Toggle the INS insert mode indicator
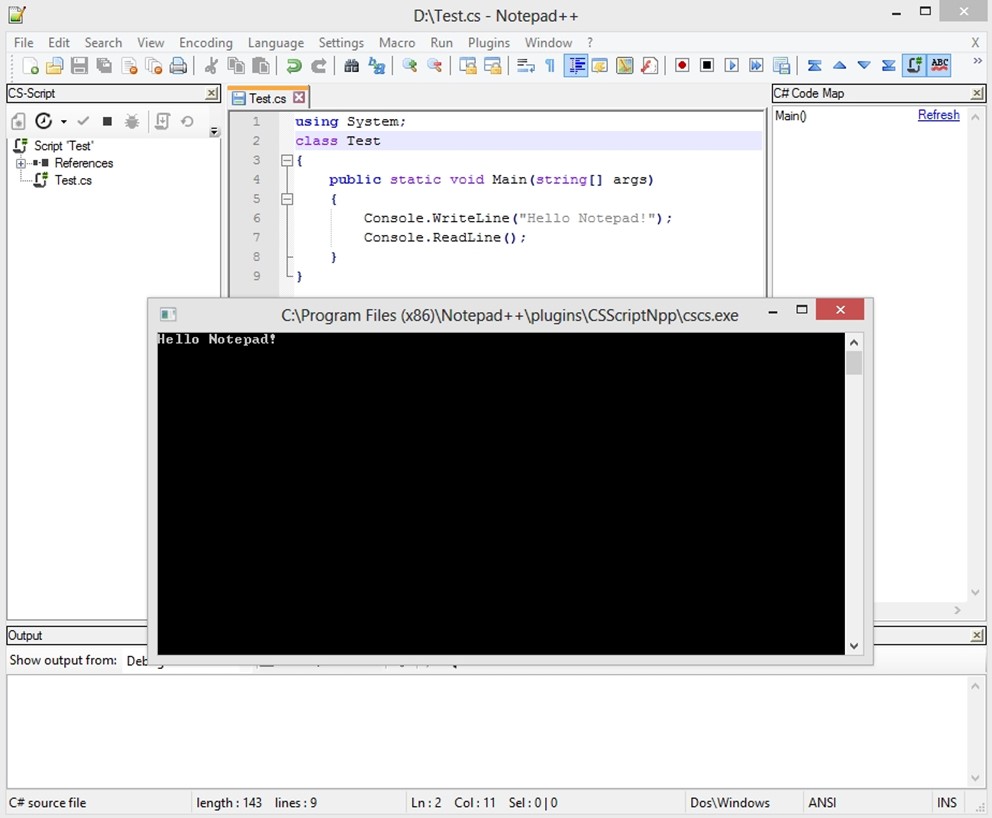Screen dimensions: 992x818 [x=946, y=802]
